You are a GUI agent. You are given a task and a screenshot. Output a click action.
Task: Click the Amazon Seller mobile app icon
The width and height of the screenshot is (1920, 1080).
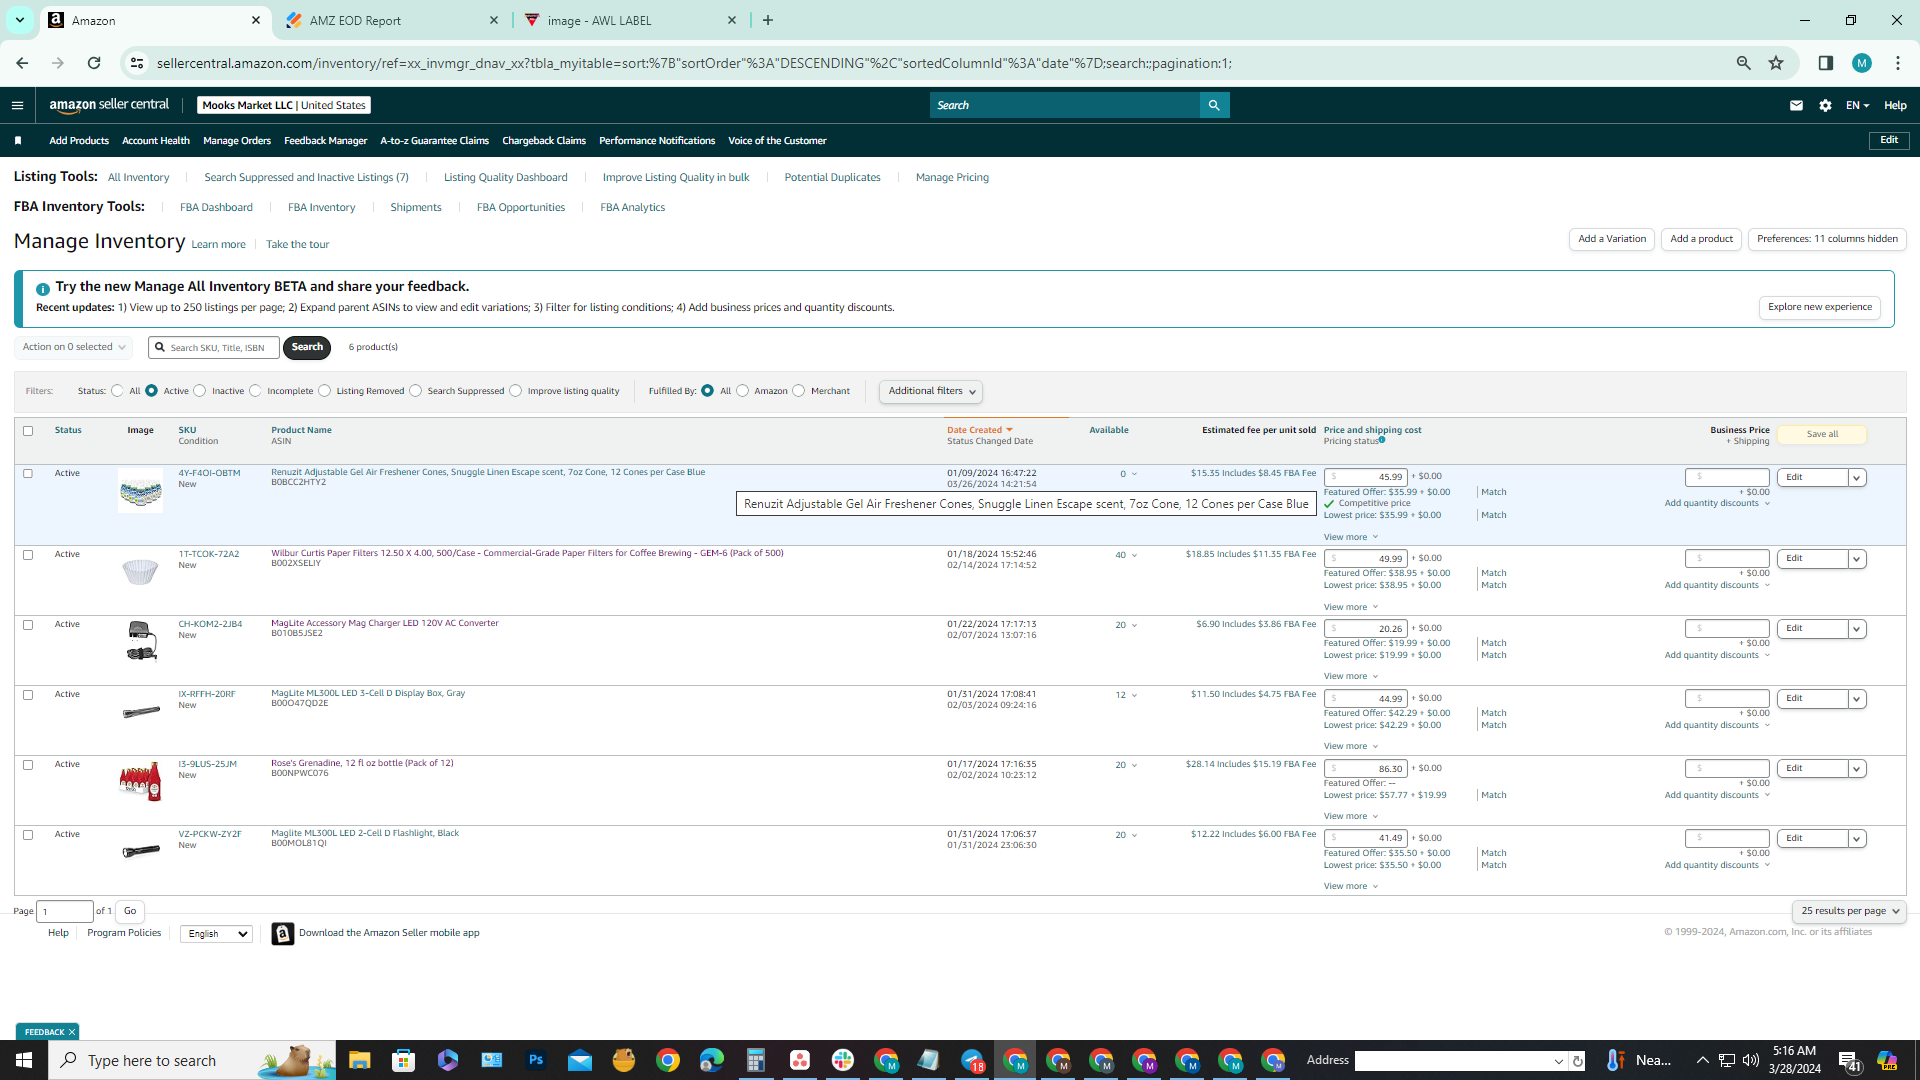coord(283,933)
